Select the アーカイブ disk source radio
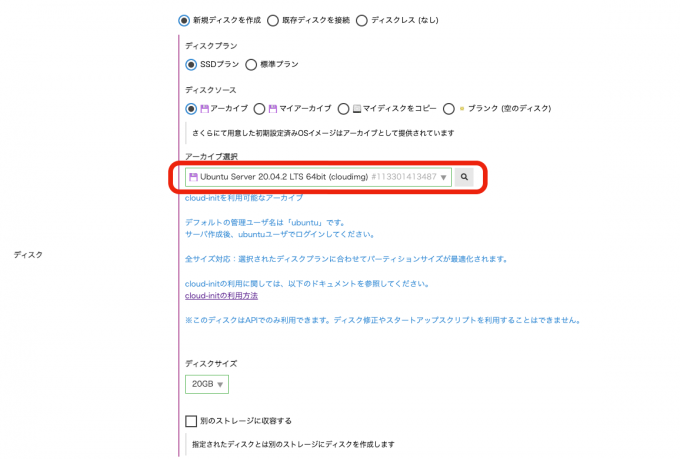This screenshot has height=459, width=680. pos(191,108)
